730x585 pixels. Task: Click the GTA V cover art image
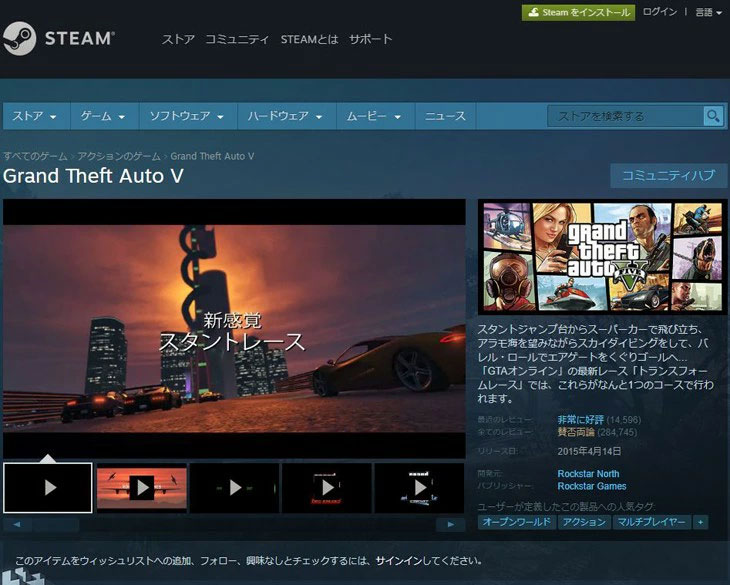[x=602, y=257]
